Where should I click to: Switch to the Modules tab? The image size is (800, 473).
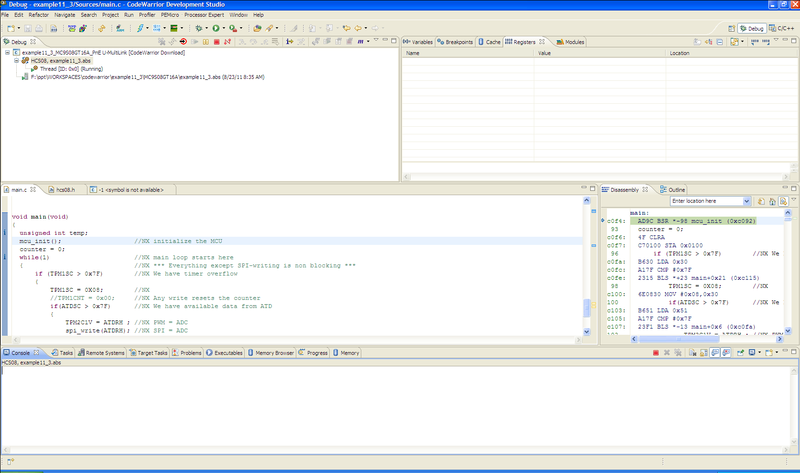point(570,42)
